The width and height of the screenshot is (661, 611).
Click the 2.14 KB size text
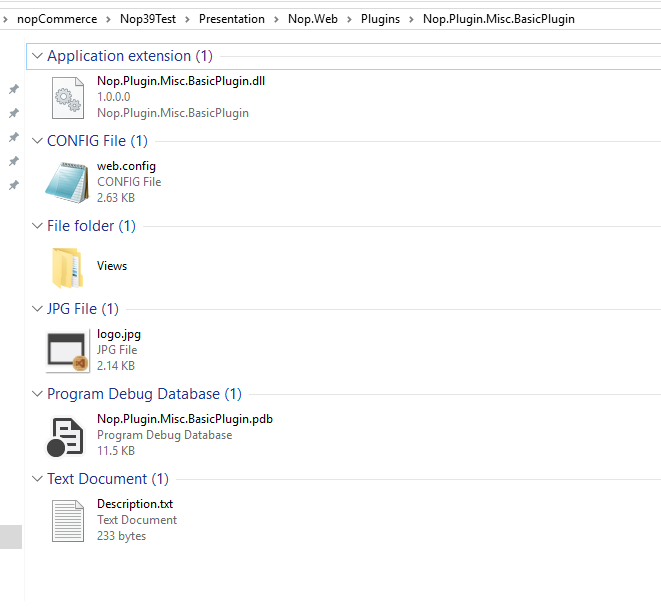(x=116, y=366)
